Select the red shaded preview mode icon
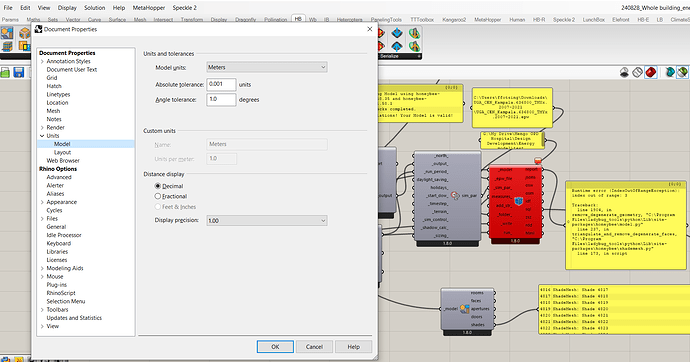This screenshot has height=362, width=690. coord(651,73)
